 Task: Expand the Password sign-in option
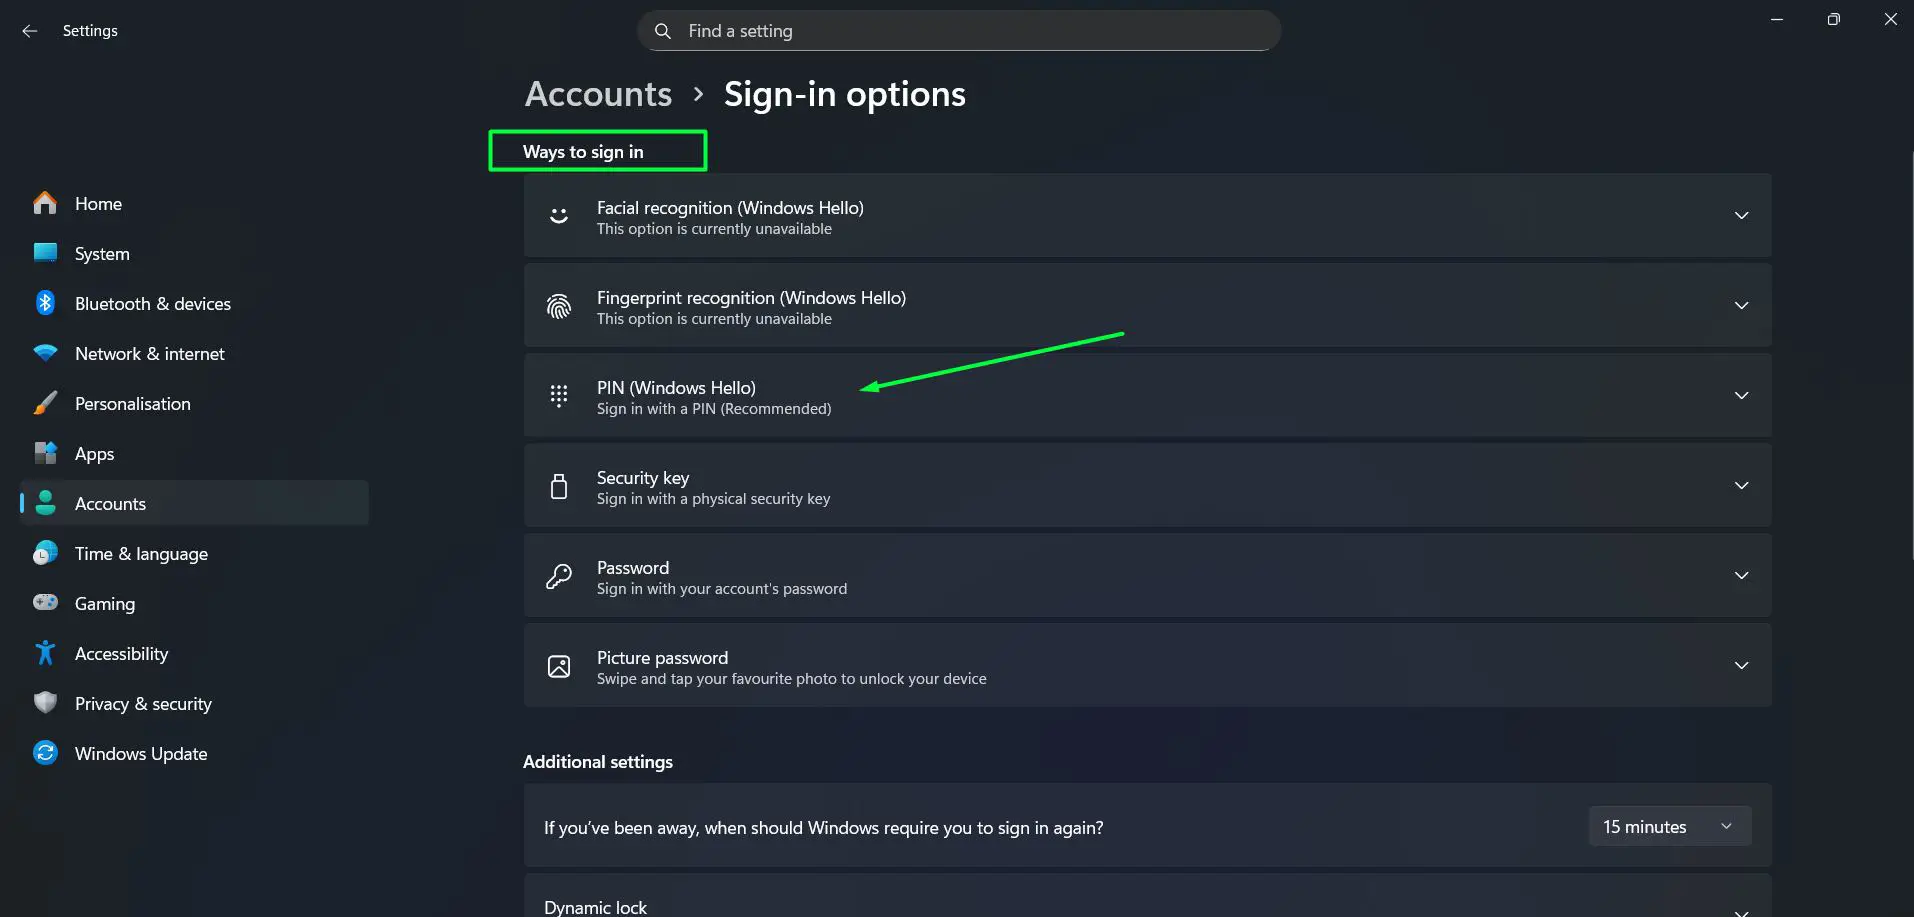[1742, 575]
